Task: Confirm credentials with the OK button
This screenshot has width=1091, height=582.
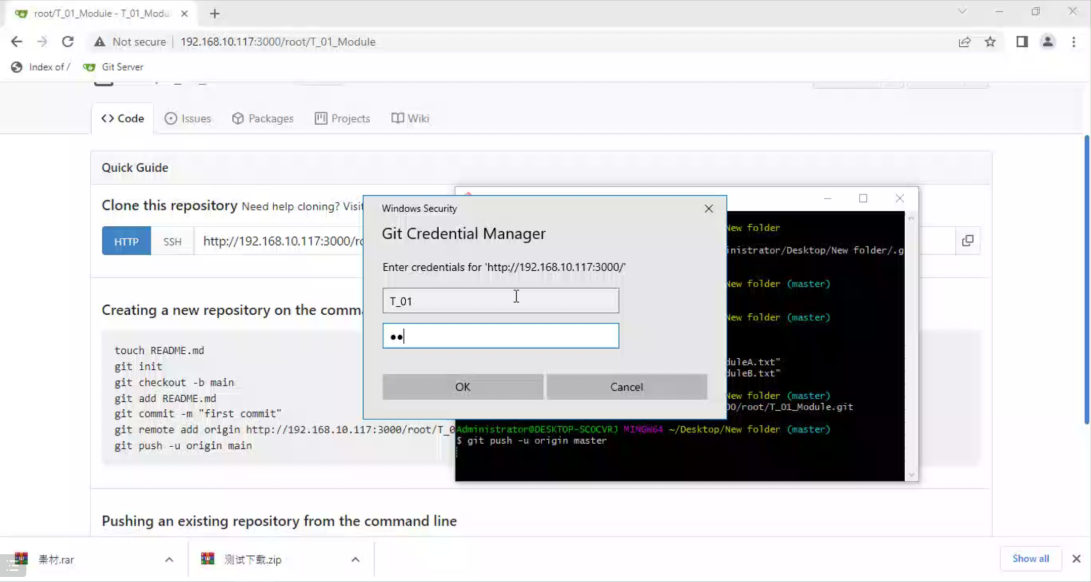Action: click(x=463, y=387)
